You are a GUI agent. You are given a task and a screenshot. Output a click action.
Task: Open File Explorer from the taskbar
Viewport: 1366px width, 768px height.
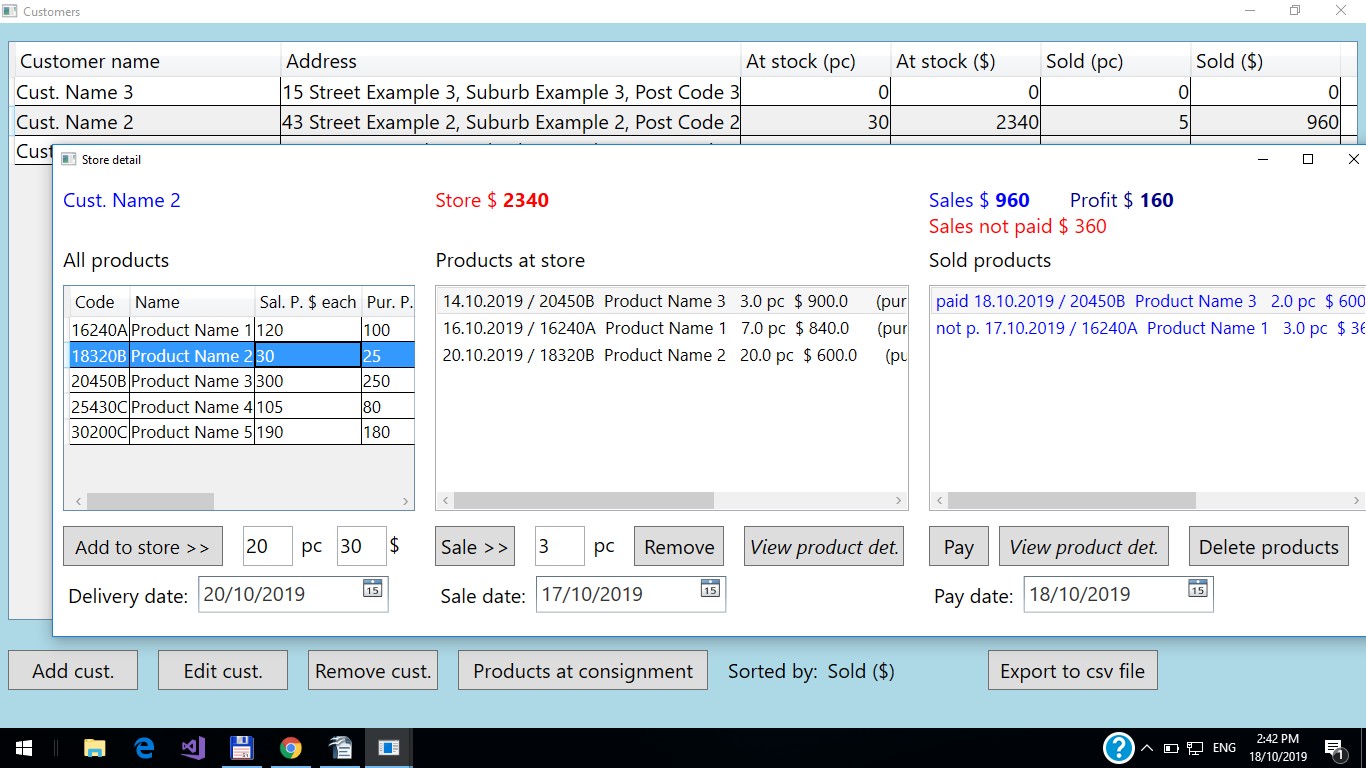[x=95, y=748]
